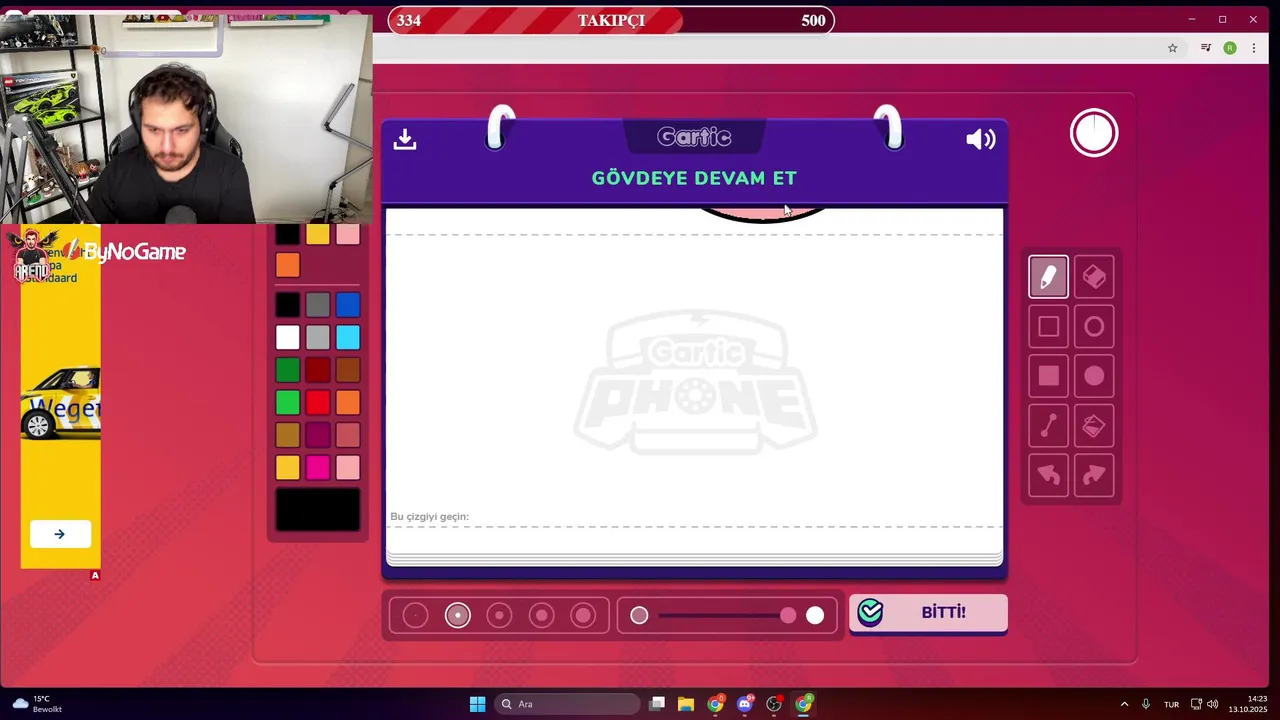The image size is (1280, 720).
Task: Open File Explorer from the taskbar
Action: pyautogui.click(x=686, y=704)
